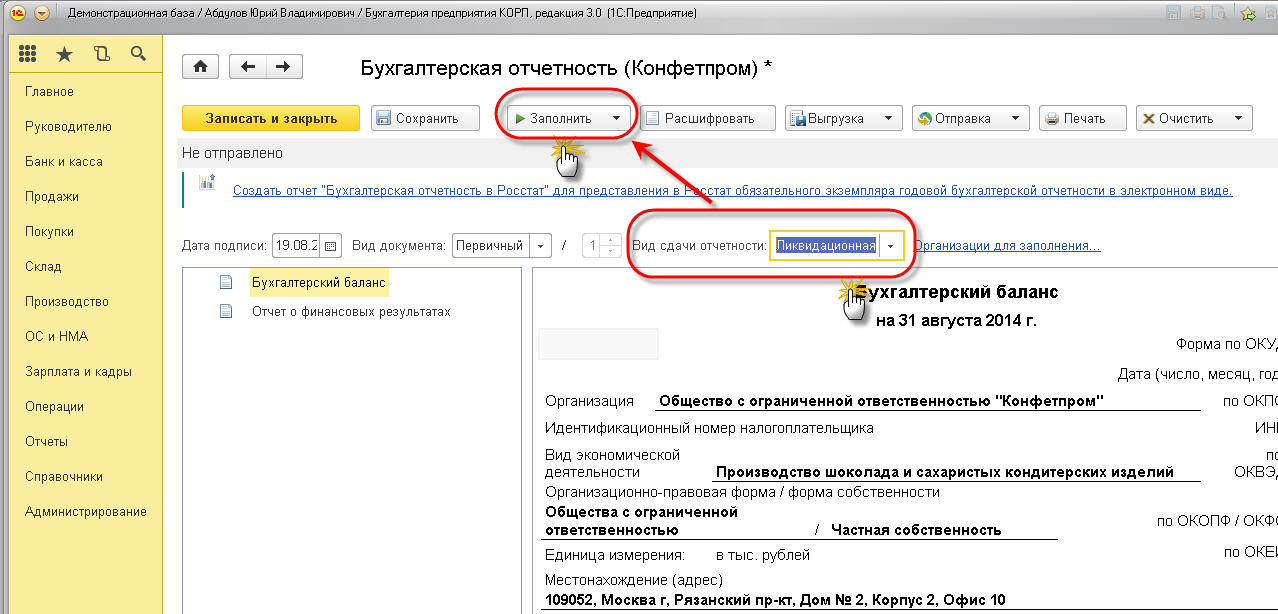Click the Дата подписи date field

click(x=296, y=245)
